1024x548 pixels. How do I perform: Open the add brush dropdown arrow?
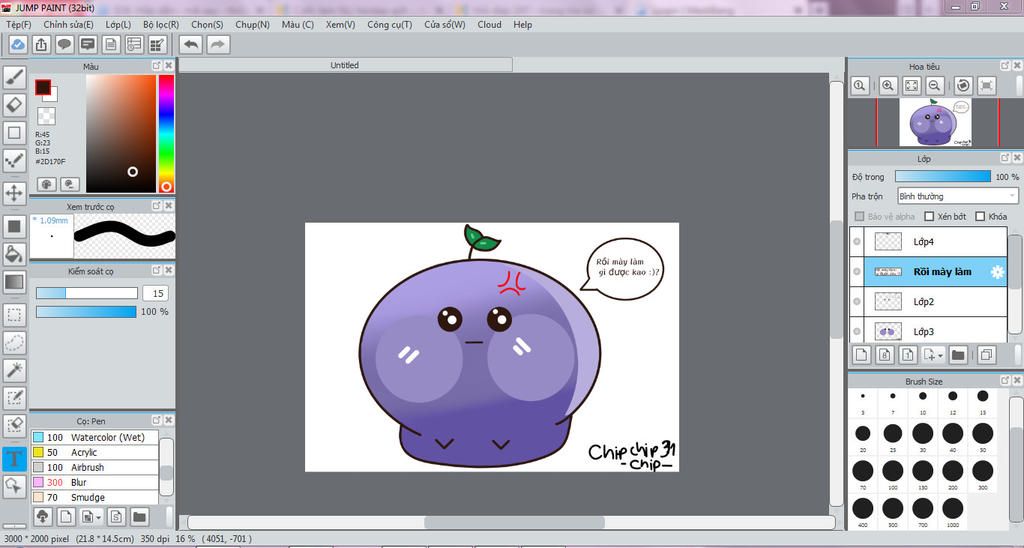click(98, 517)
